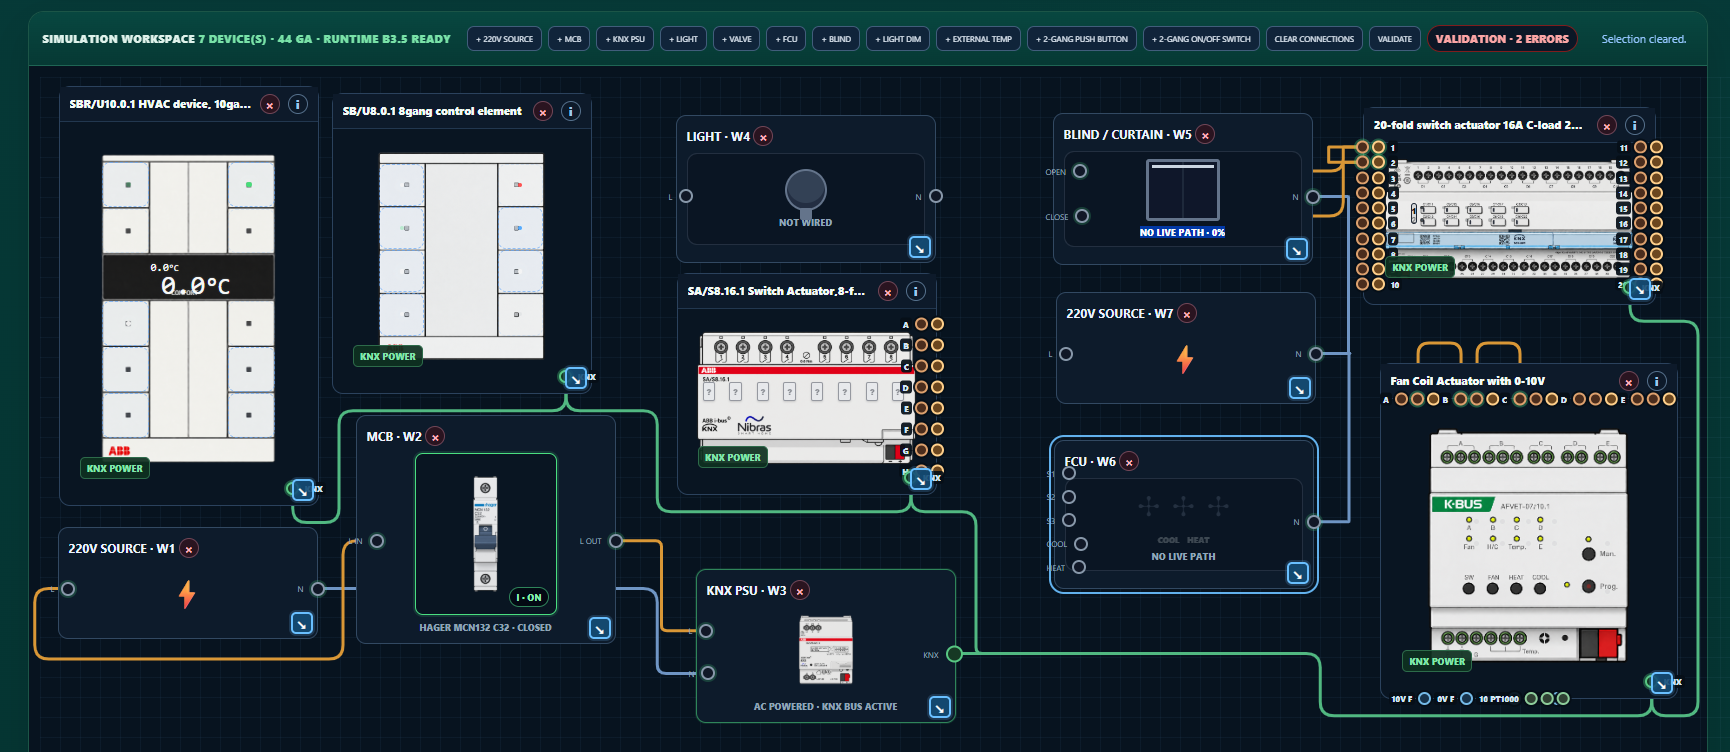
Task: Toggle the MCB I · ON breaker switch
Action: pyautogui.click(x=529, y=597)
